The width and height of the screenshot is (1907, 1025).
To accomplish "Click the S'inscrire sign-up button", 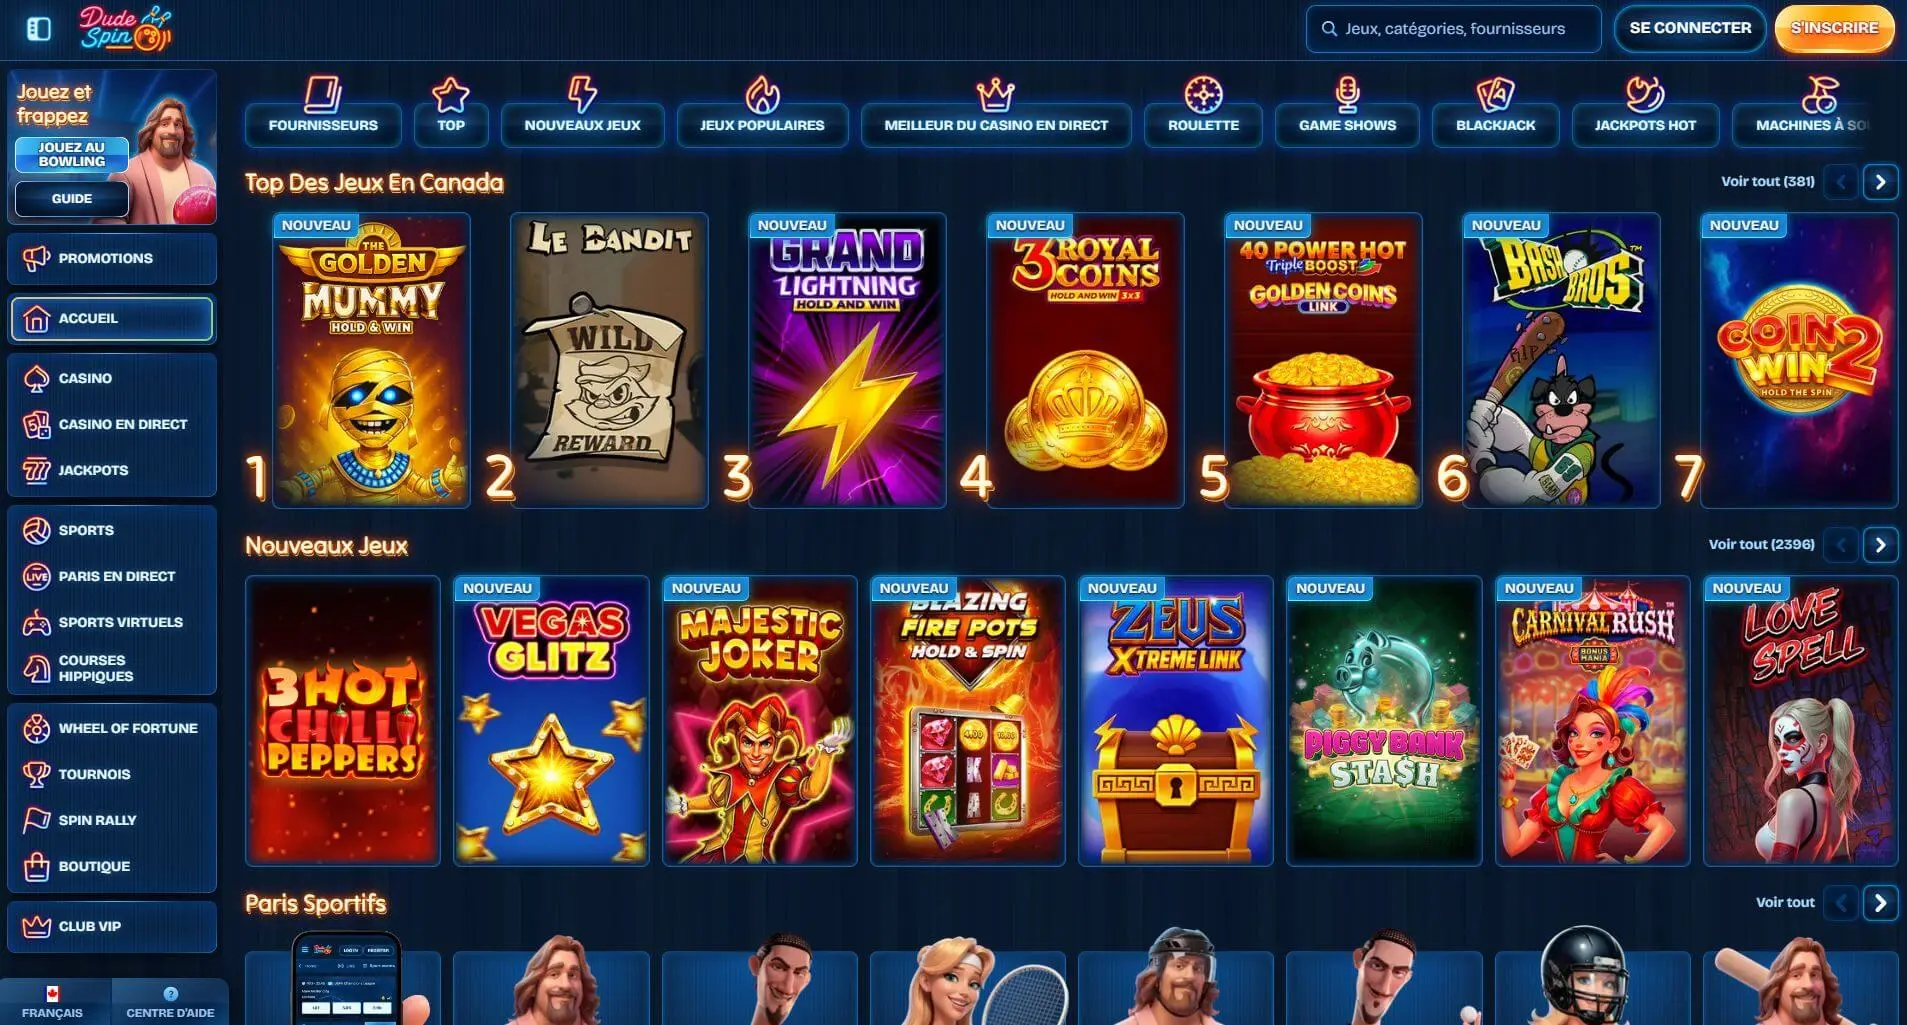I will pyautogui.click(x=1834, y=28).
